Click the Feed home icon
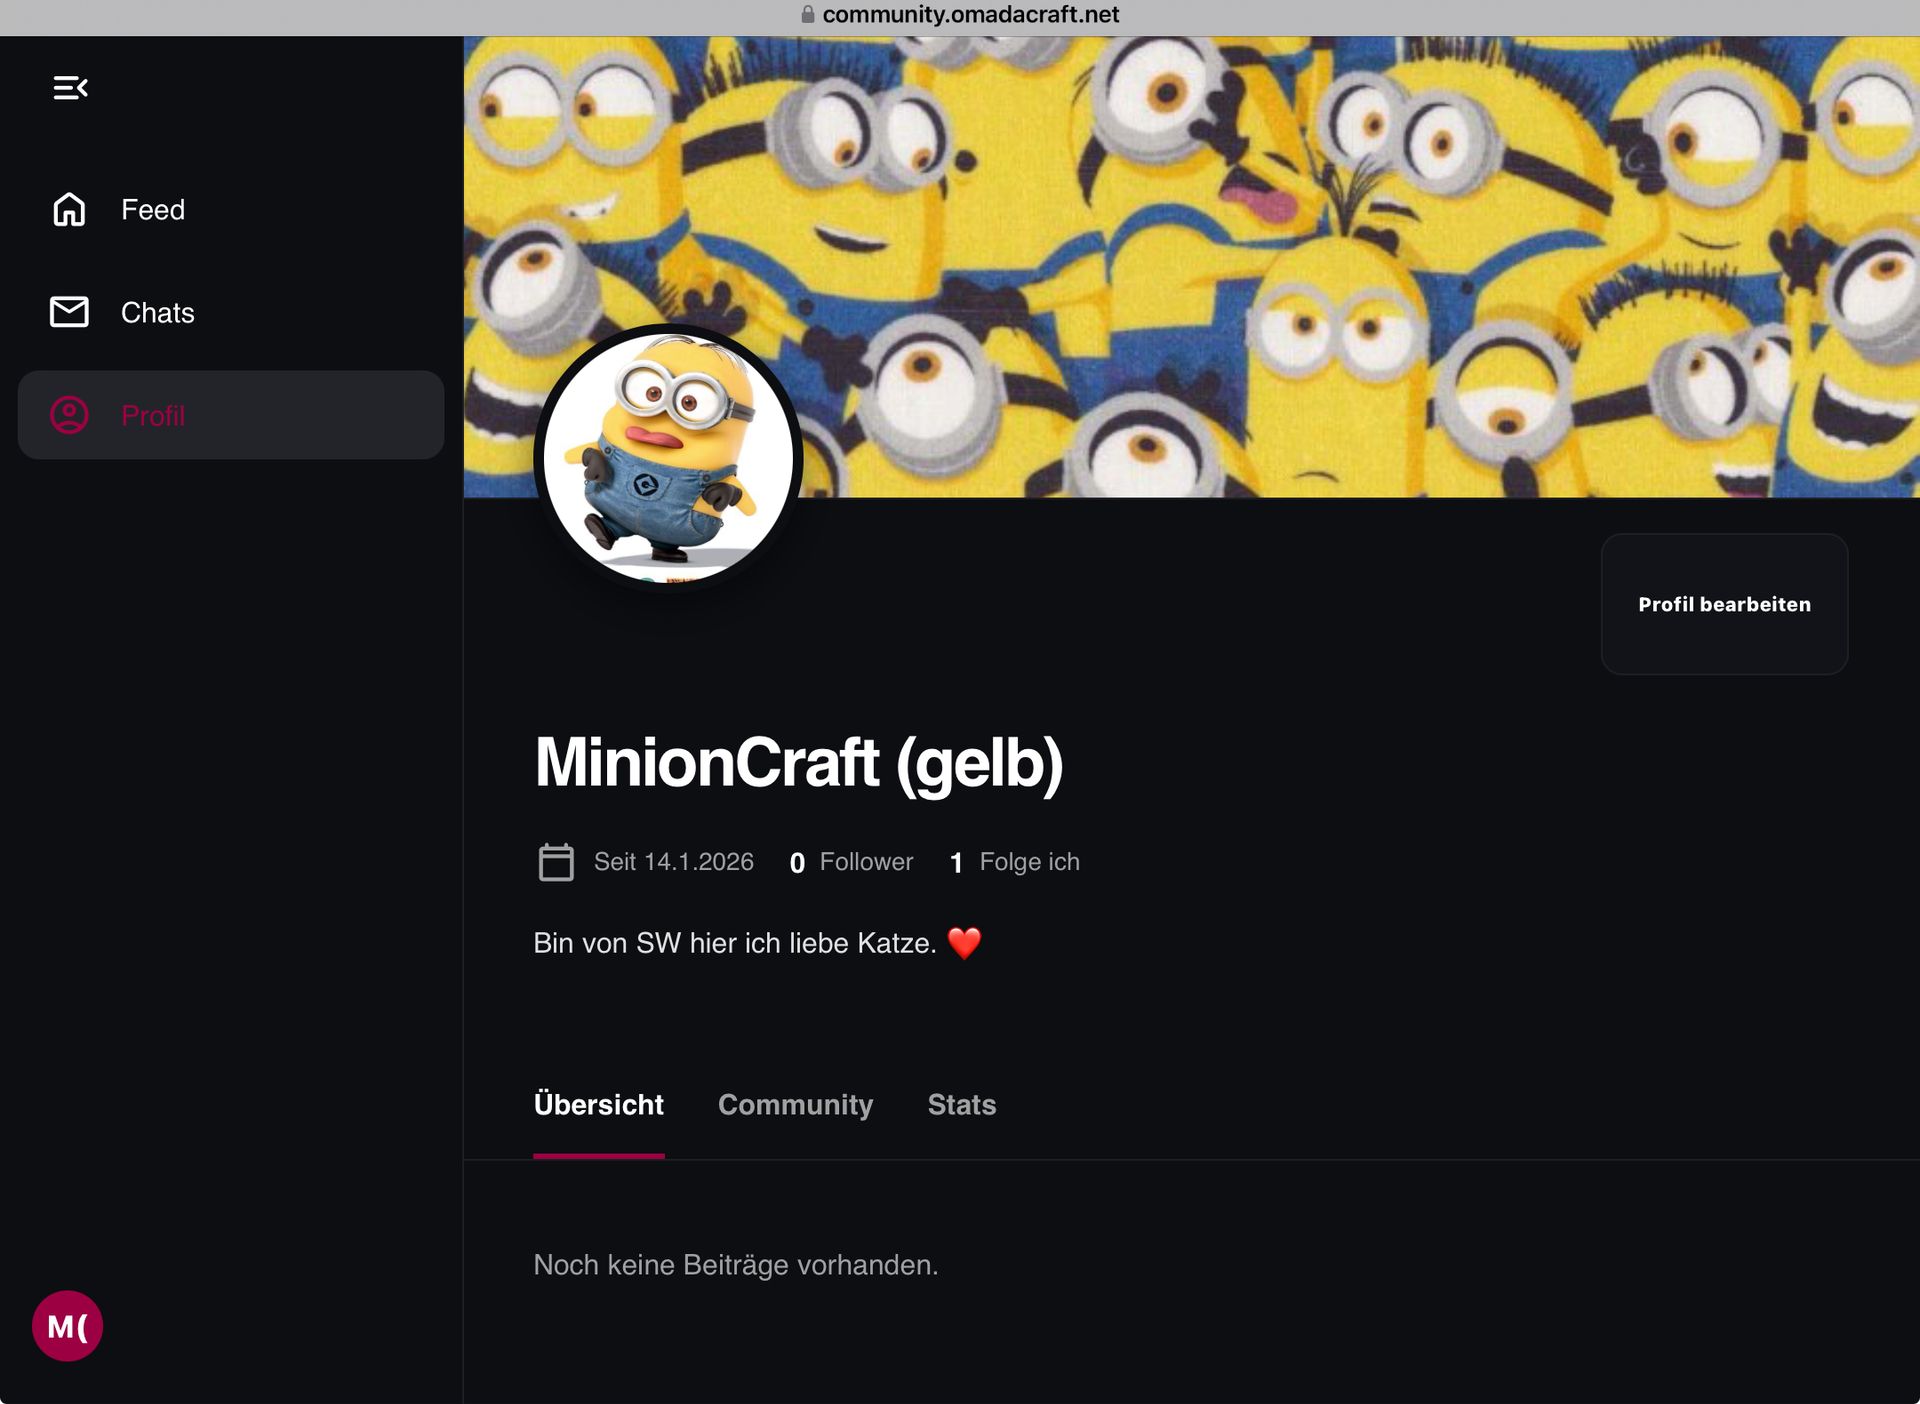1920x1404 pixels. click(69, 210)
